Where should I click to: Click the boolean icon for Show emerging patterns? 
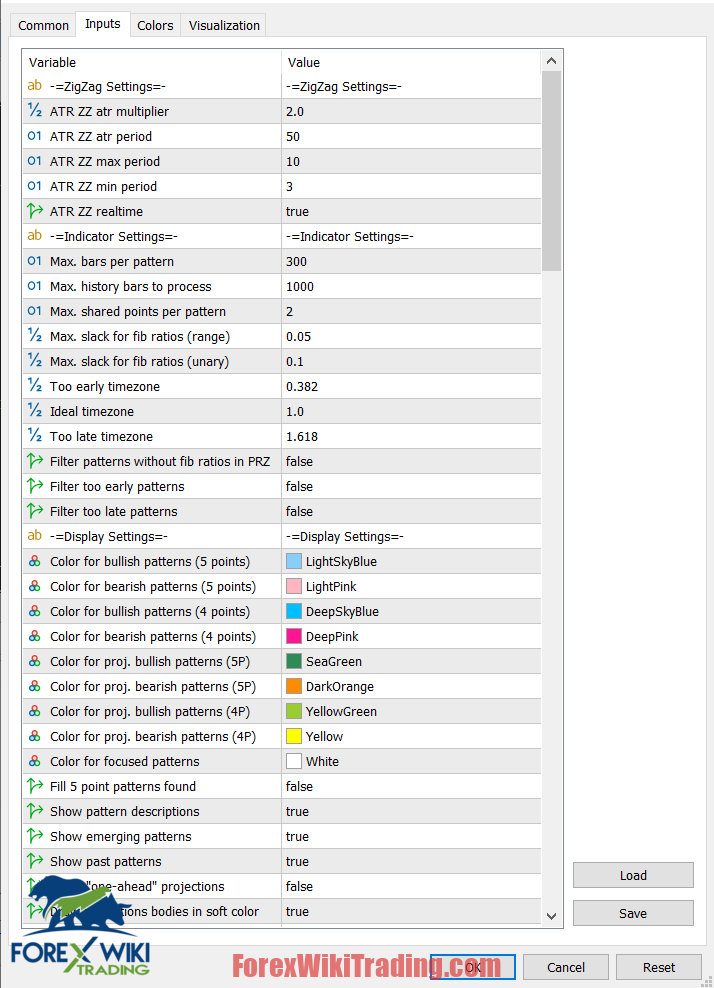click(x=35, y=836)
